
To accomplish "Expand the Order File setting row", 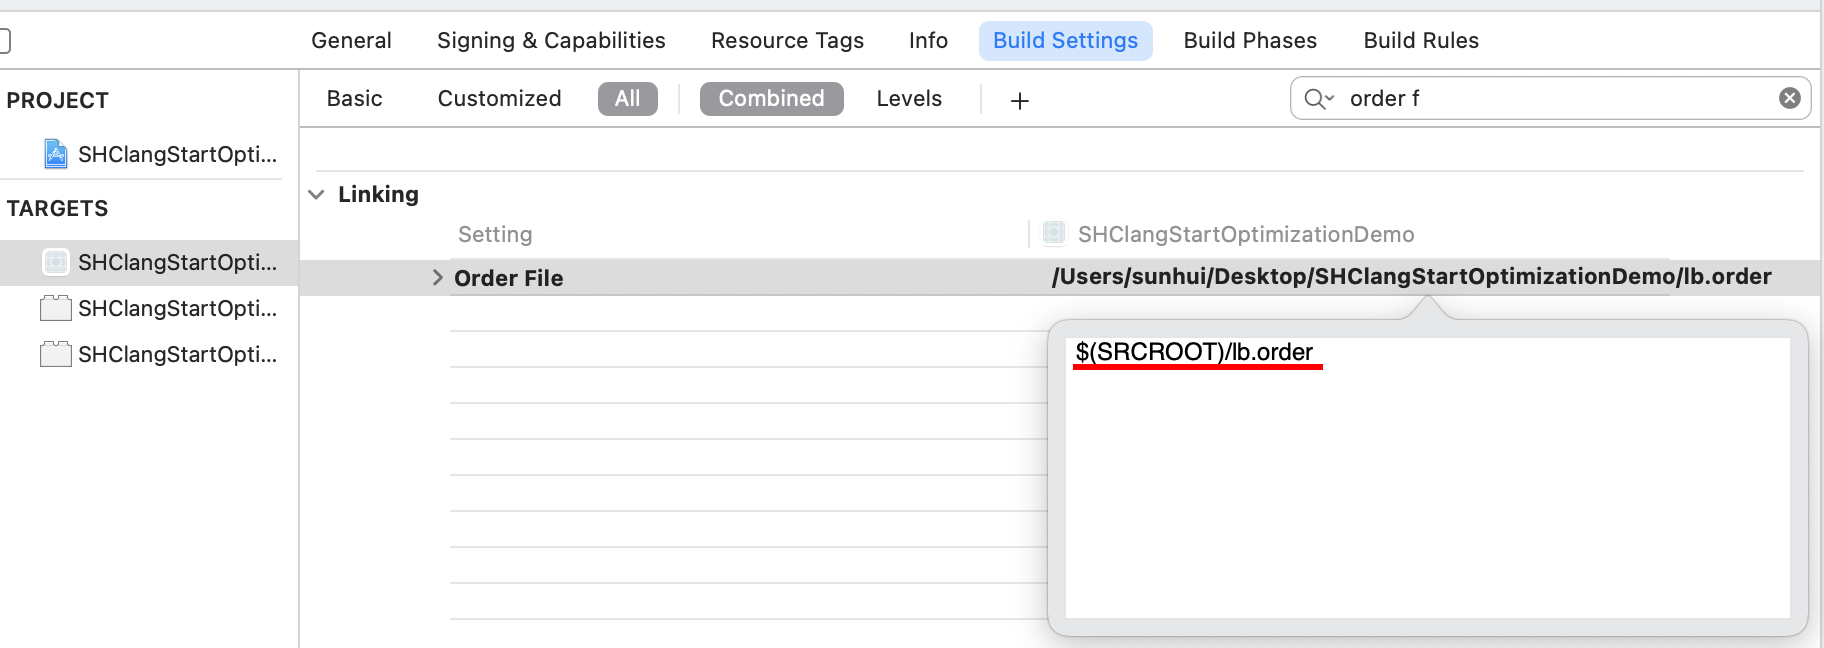I will point(437,278).
